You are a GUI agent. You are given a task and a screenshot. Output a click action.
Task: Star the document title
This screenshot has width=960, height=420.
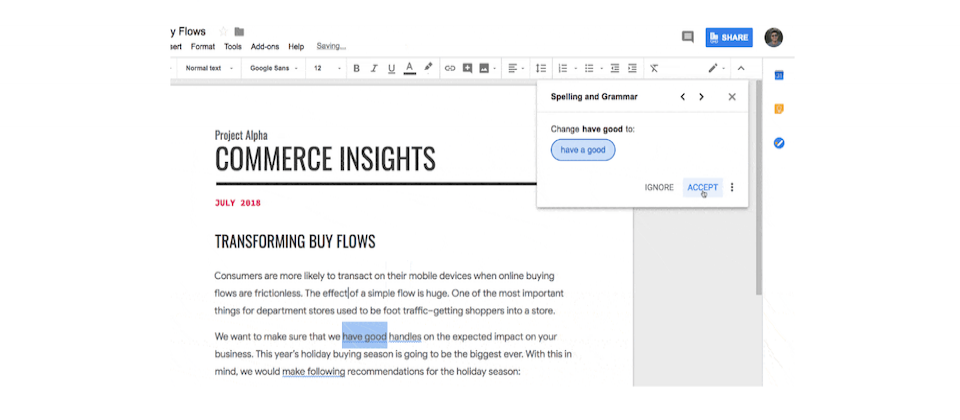(x=223, y=32)
